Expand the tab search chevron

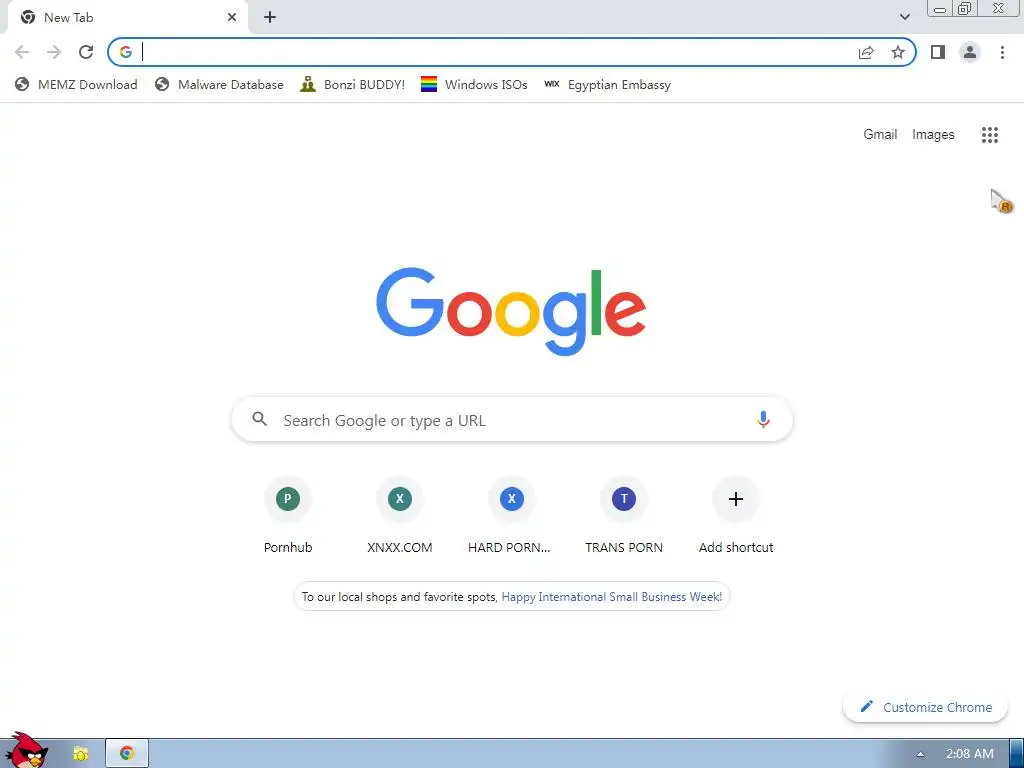(904, 17)
